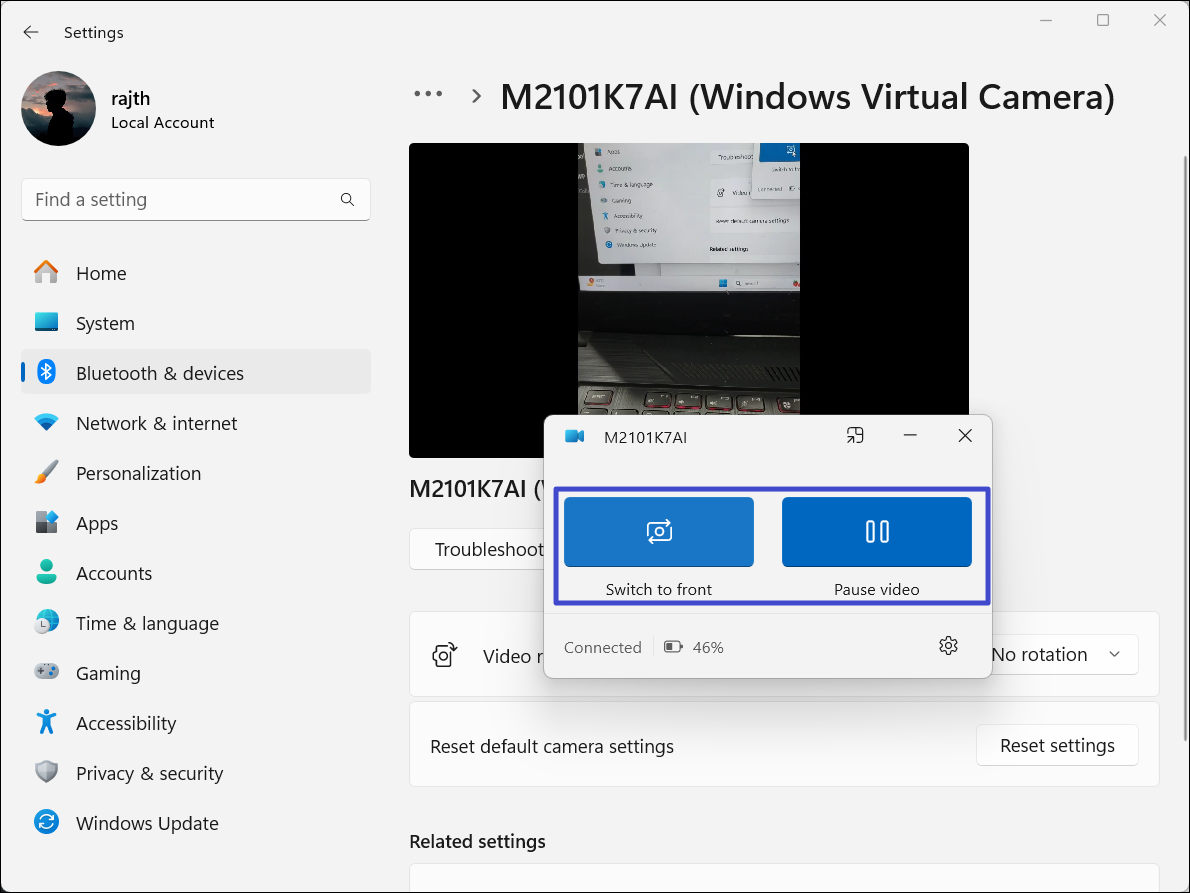
Task: Click the breadcrumb chevron arrow
Action: tap(477, 97)
